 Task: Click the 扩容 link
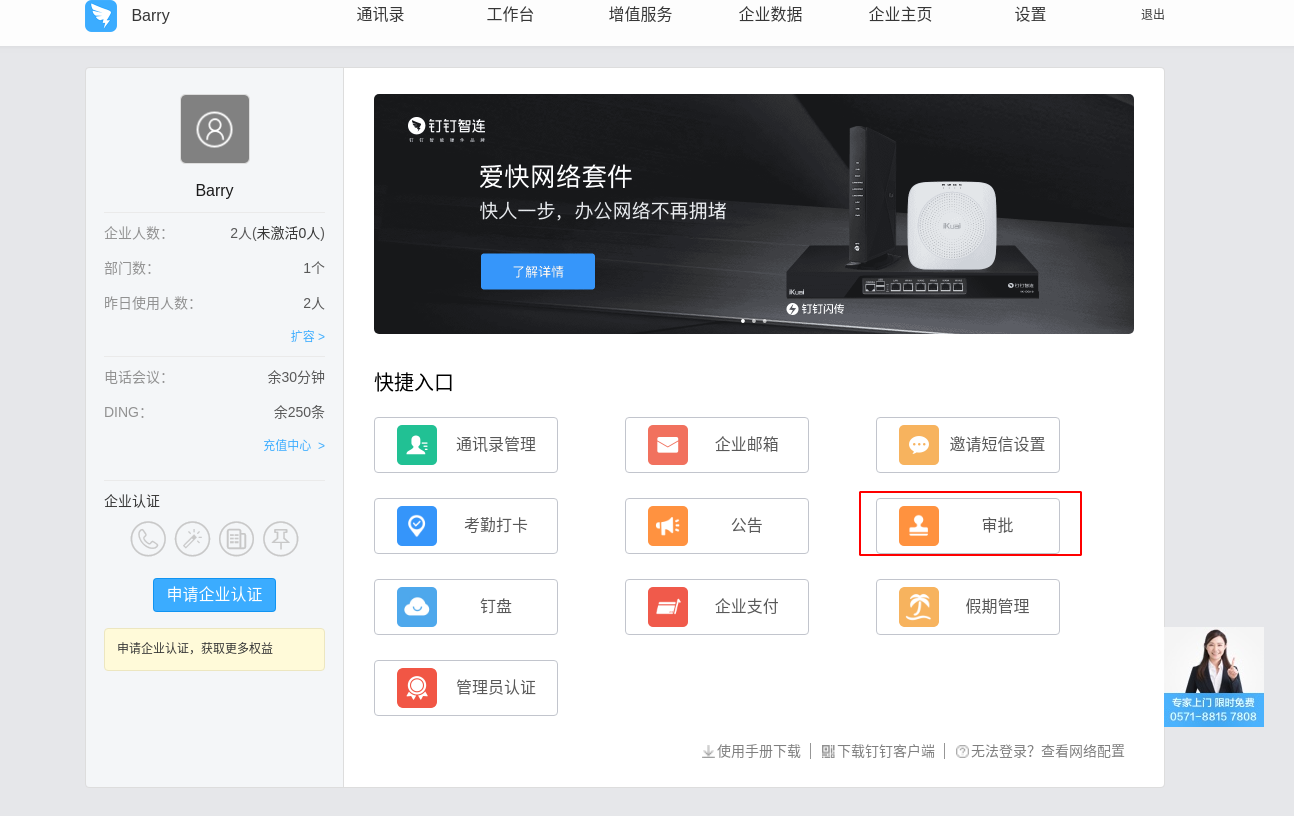click(x=308, y=337)
